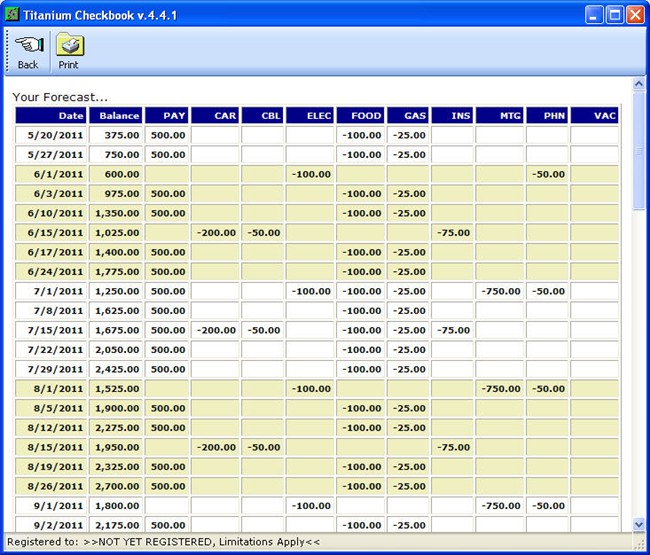Select the 1,350.00 balance cell
The image size is (650, 555).
(x=116, y=213)
